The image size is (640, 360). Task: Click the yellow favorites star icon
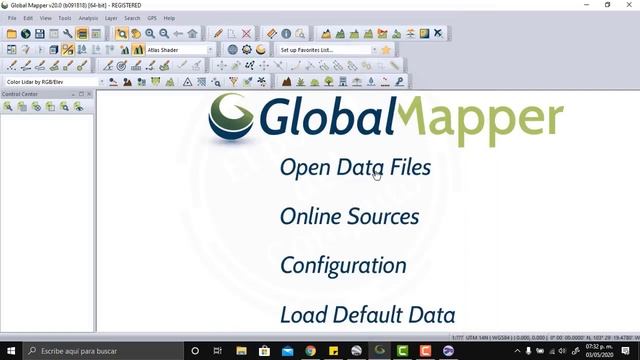(x=385, y=50)
